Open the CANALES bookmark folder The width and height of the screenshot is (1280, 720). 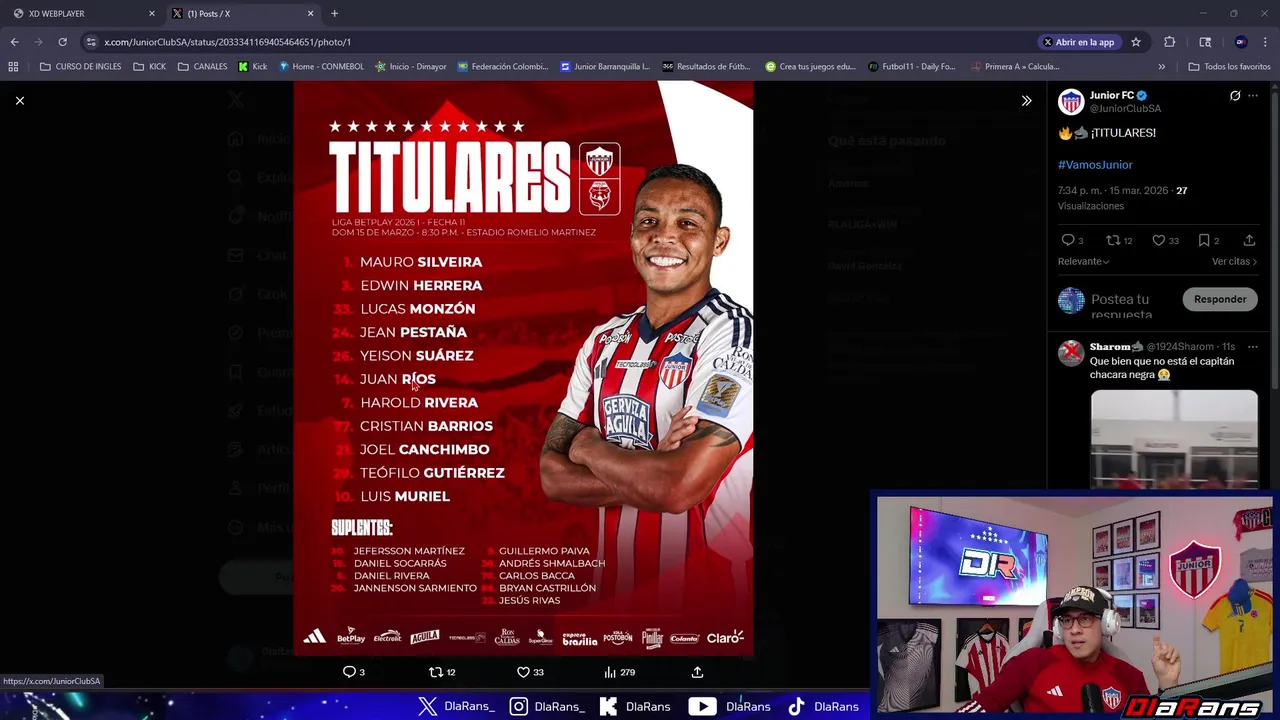202,67
